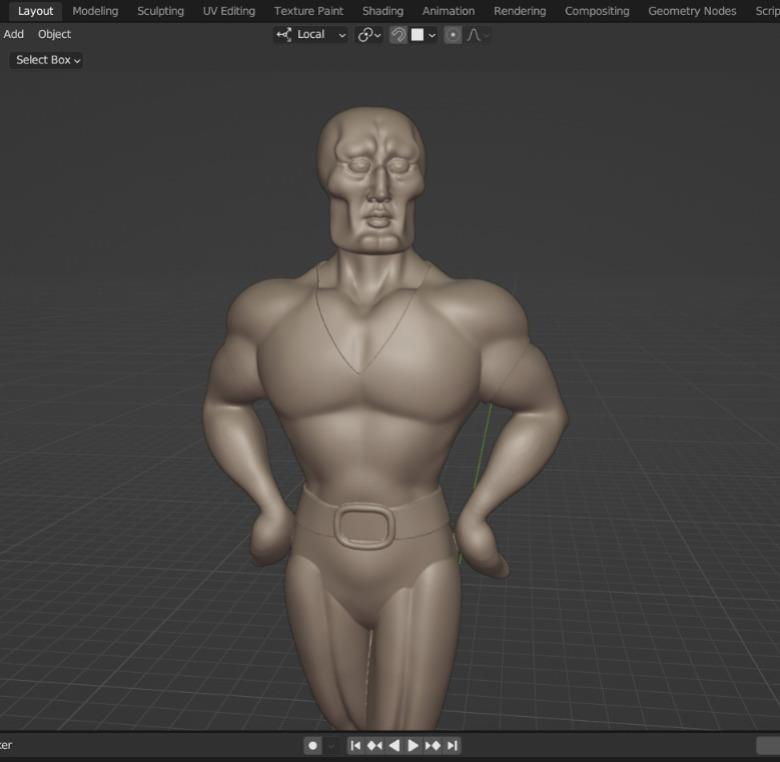Open the Compositing workspace tab
The width and height of the screenshot is (780, 762).
point(597,11)
